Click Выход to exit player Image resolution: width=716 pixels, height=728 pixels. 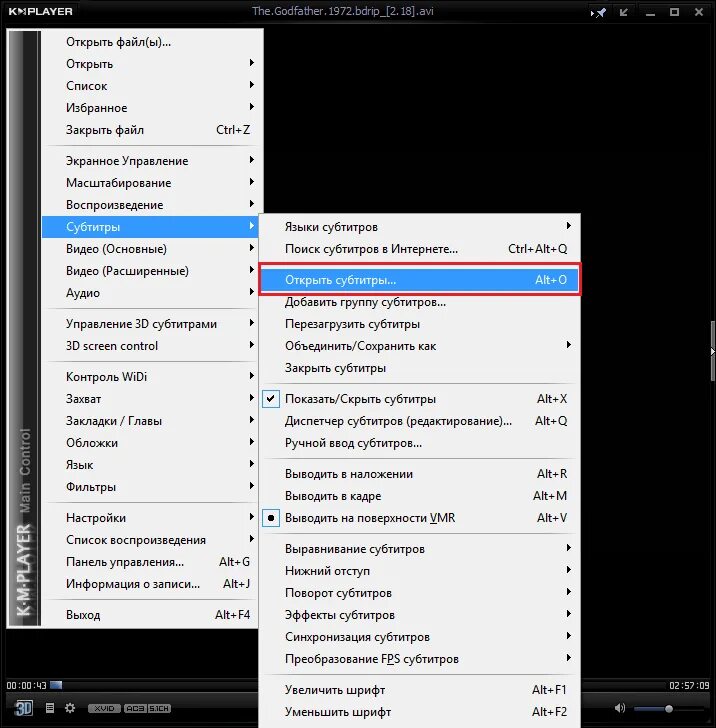pos(150,615)
